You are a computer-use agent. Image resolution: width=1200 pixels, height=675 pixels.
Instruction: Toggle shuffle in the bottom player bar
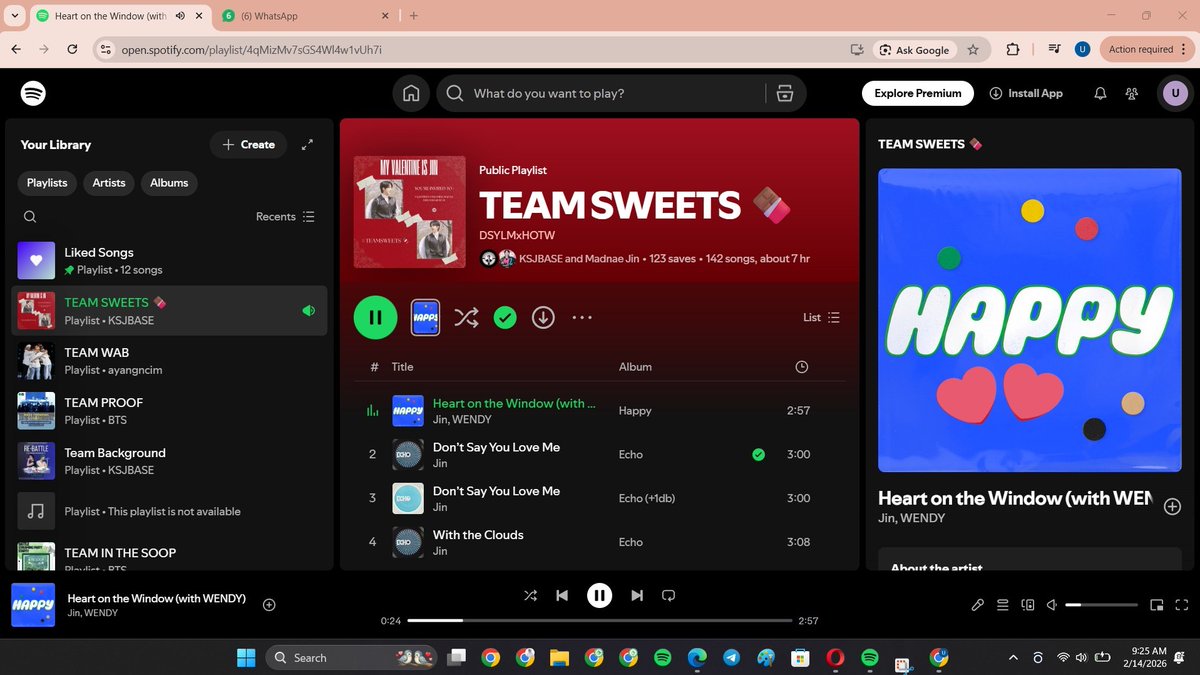pos(530,595)
